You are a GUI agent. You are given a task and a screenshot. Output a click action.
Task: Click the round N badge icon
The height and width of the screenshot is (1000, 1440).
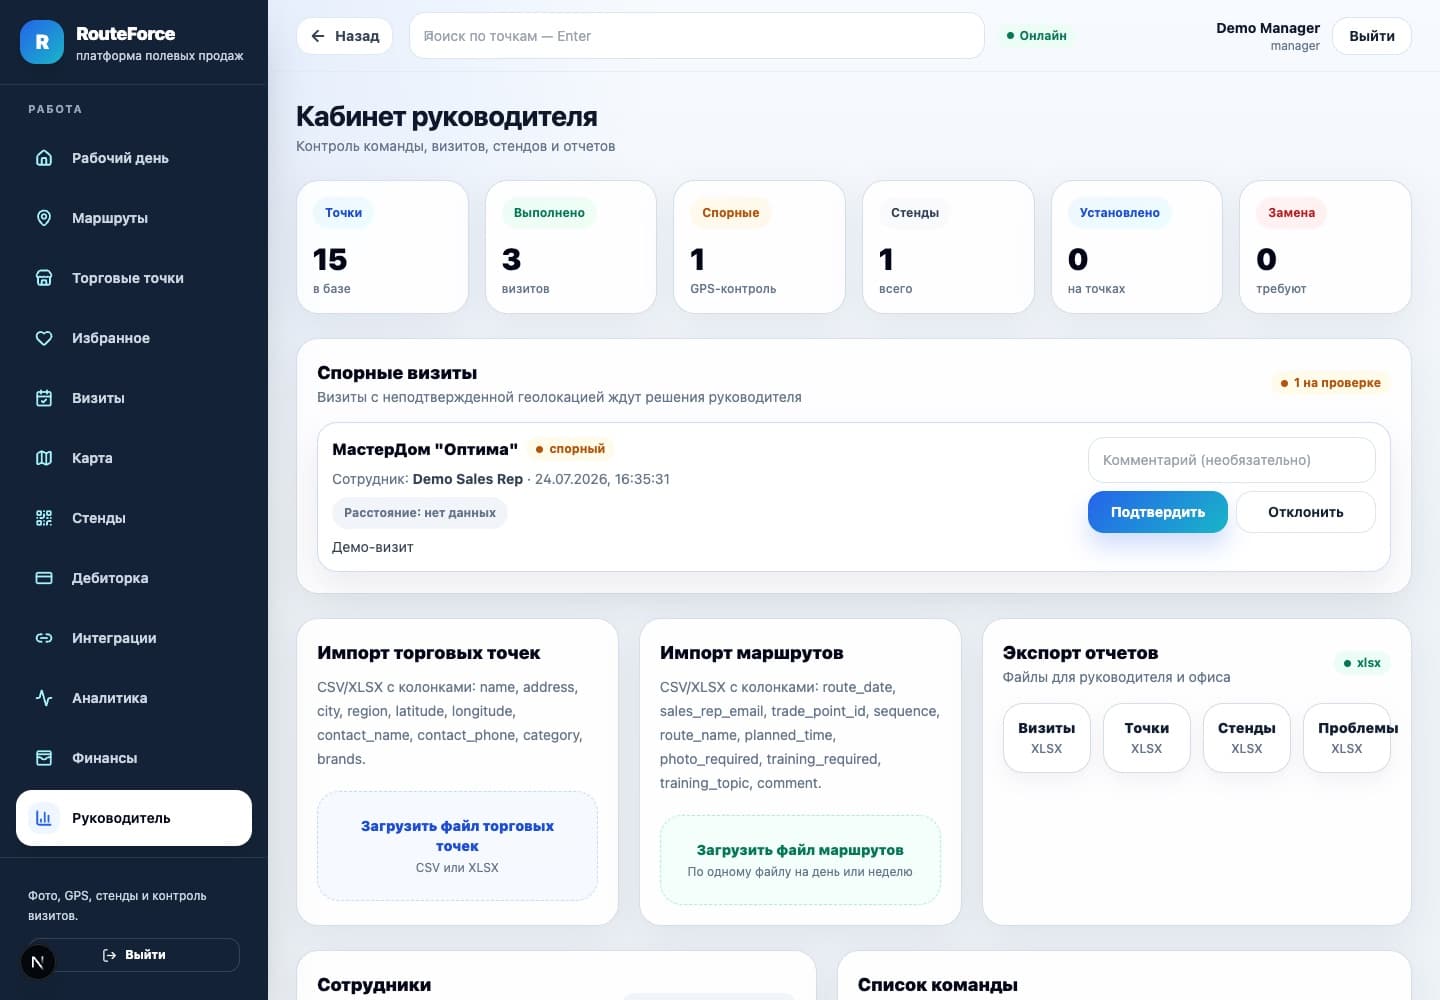coord(38,963)
